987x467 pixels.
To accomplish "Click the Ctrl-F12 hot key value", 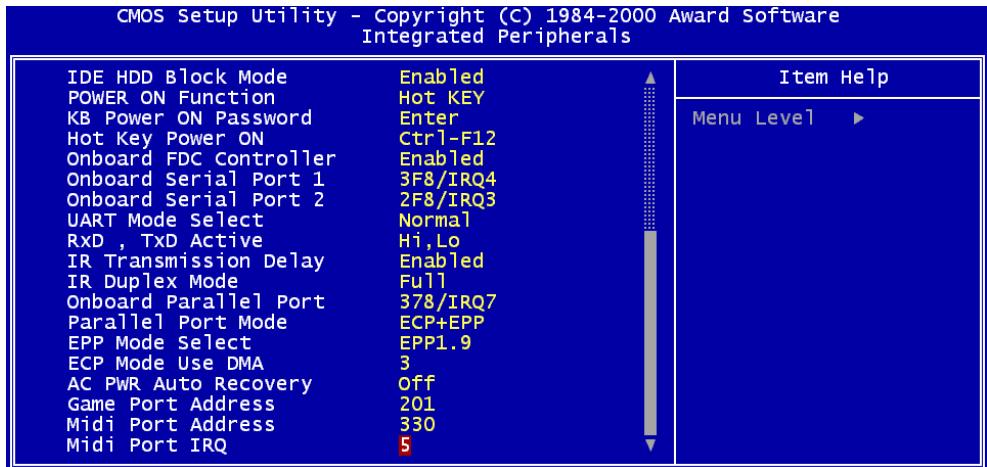I will click(x=448, y=138).
